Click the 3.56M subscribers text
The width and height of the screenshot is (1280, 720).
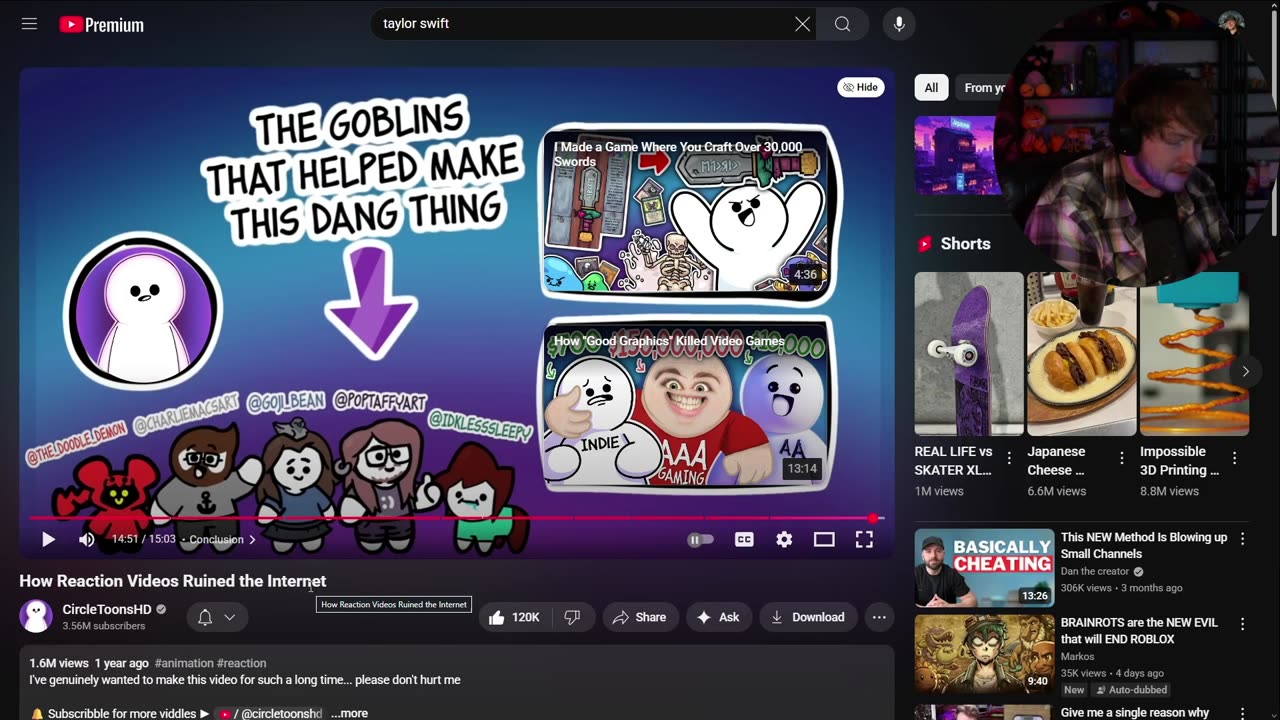pos(104,626)
